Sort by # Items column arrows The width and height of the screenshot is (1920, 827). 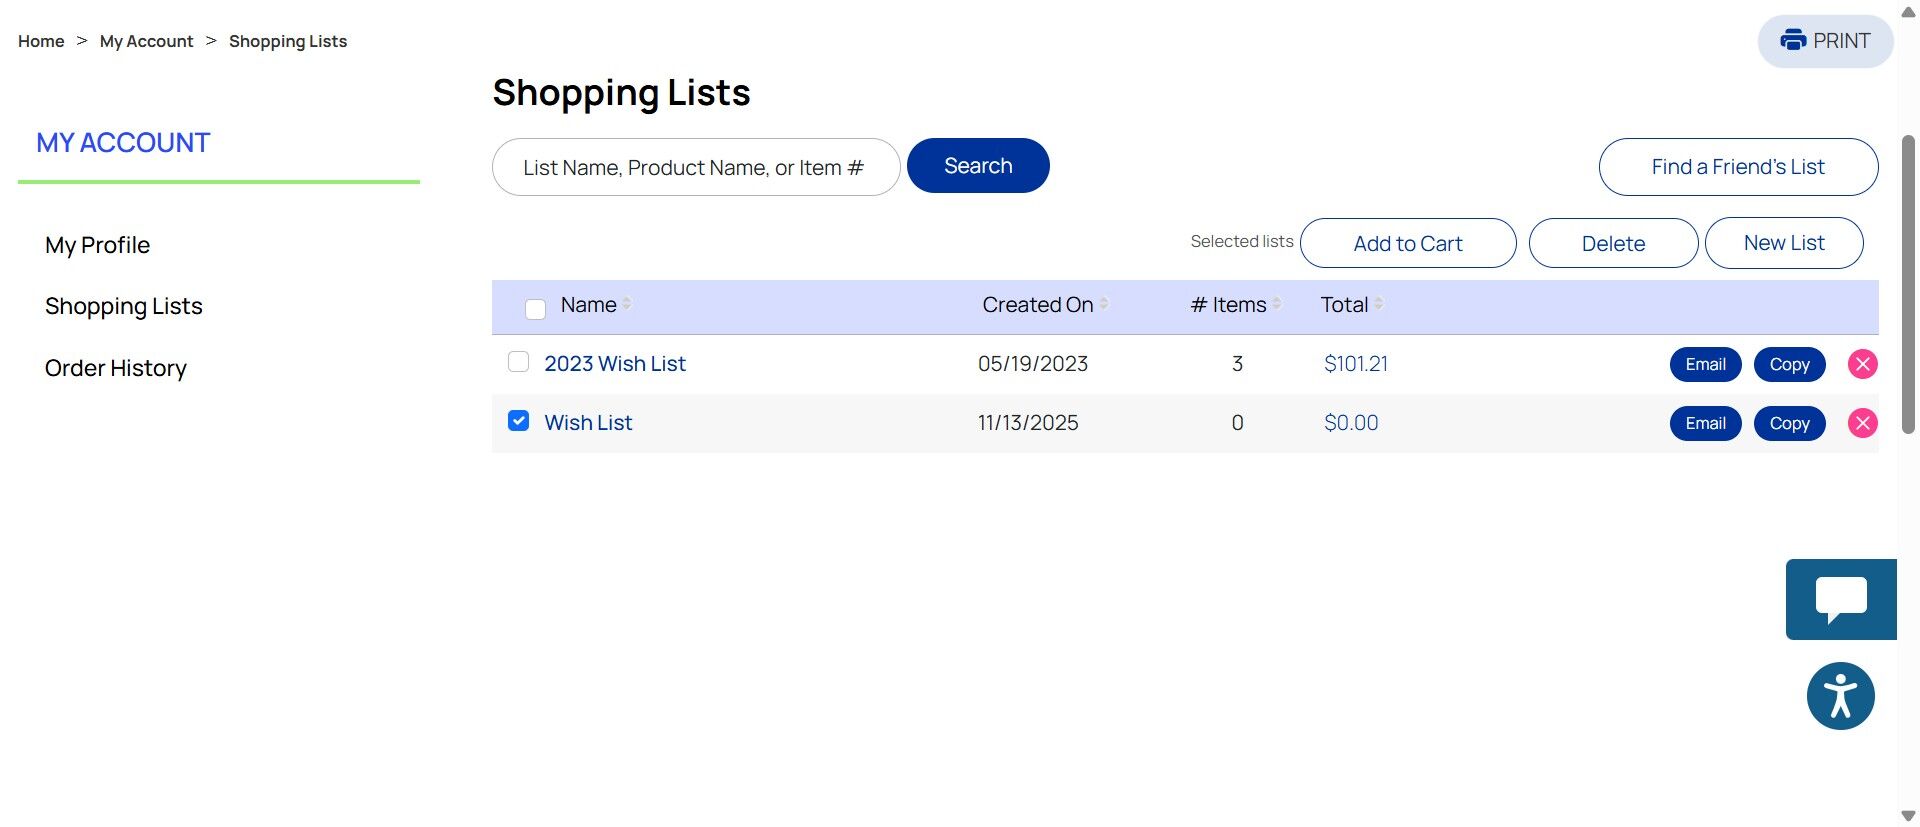coord(1277,304)
